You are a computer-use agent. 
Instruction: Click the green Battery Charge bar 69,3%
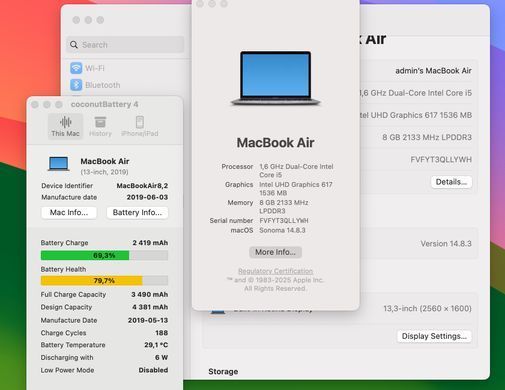point(104,255)
